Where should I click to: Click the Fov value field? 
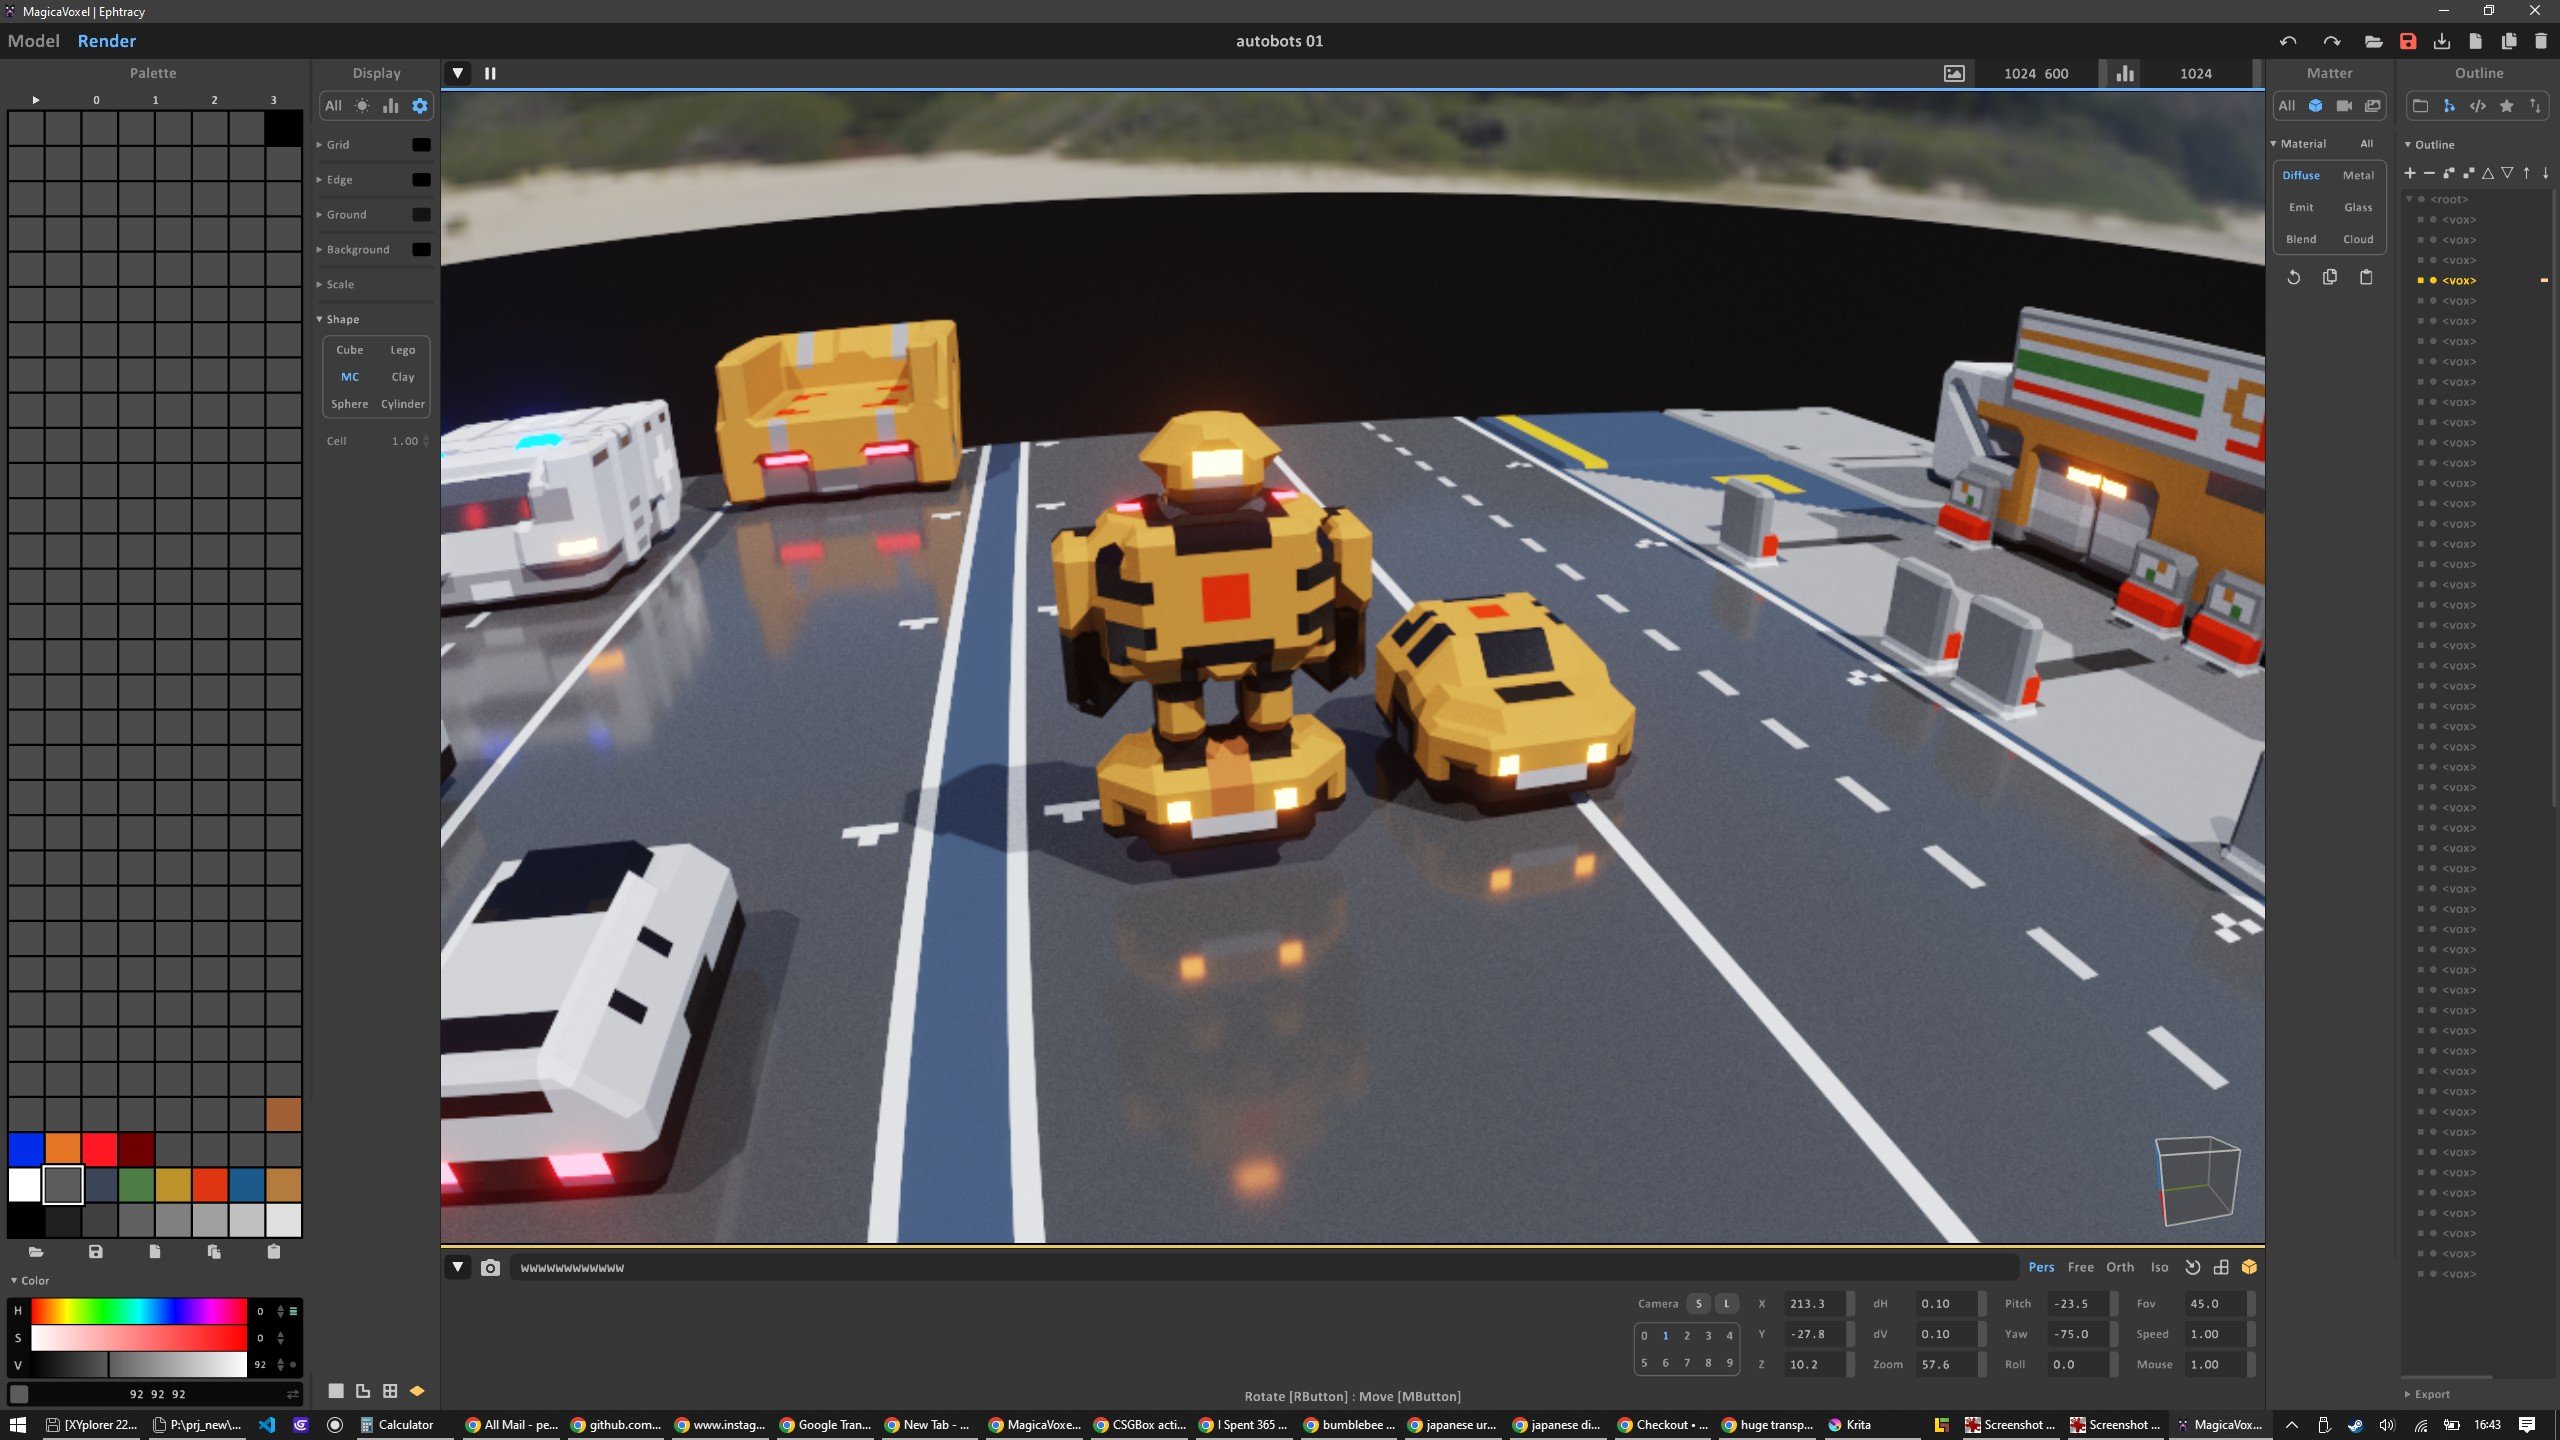click(x=2215, y=1304)
